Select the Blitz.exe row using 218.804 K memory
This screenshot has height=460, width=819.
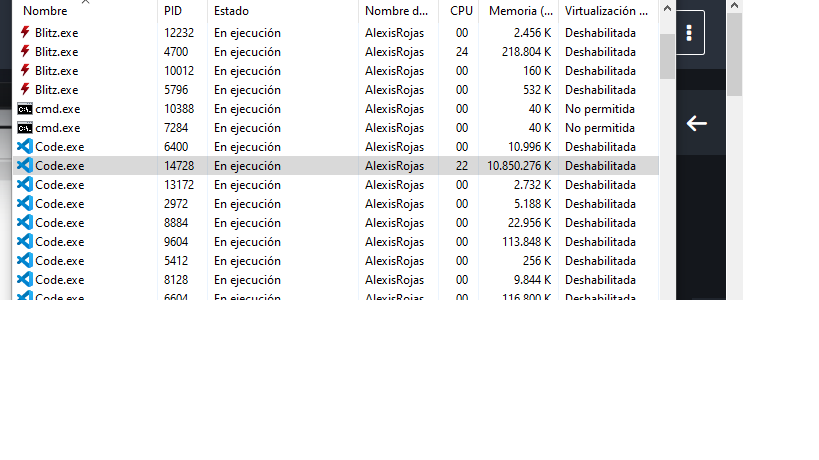coord(335,52)
